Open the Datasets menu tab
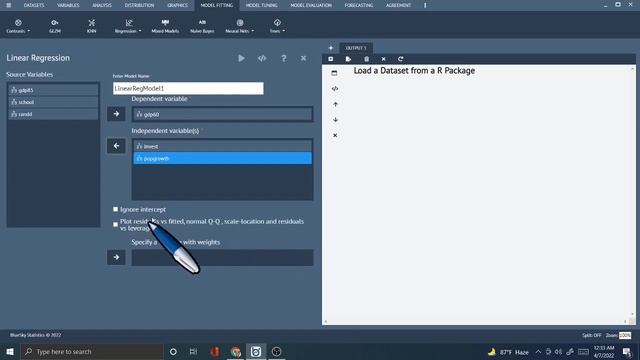Viewport: 640px width, 360px height. (x=34, y=5)
